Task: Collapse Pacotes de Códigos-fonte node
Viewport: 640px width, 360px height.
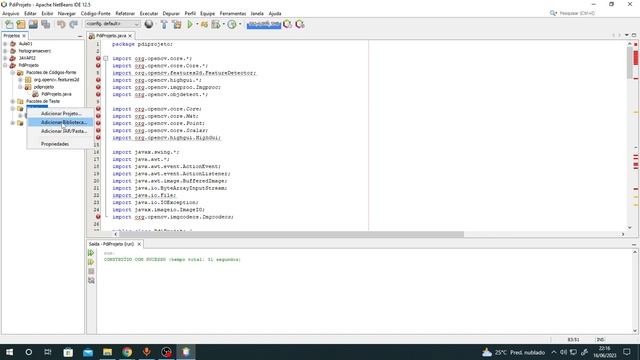Action: tap(13, 73)
